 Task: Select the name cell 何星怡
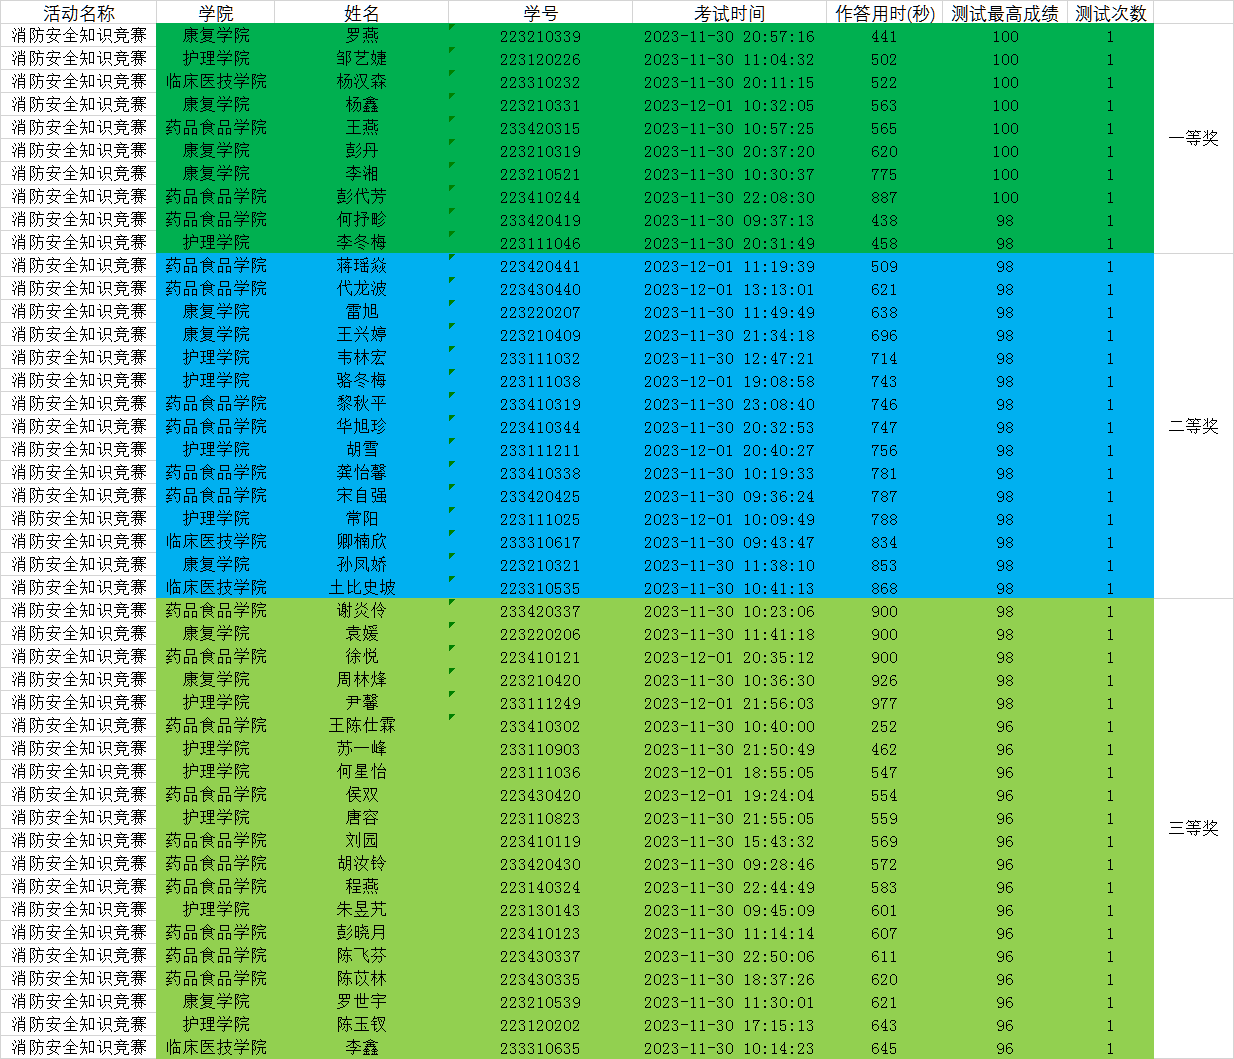coord(361,772)
